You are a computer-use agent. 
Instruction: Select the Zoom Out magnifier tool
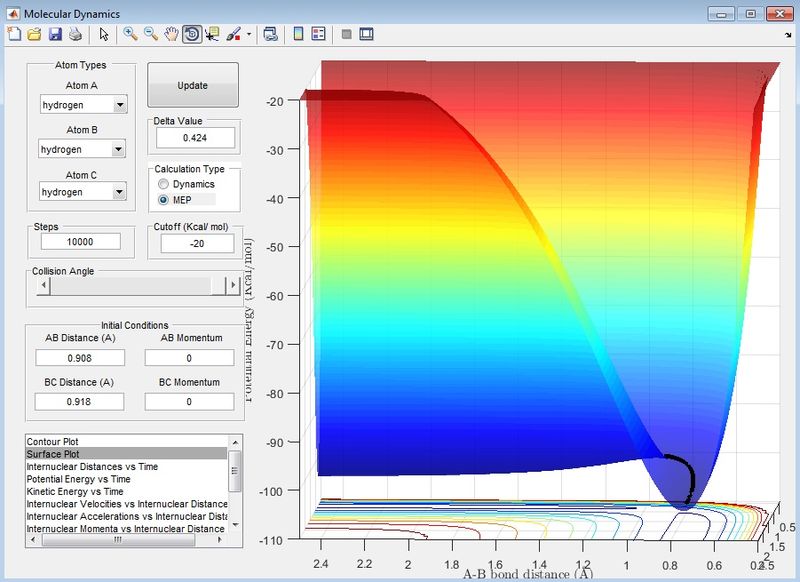151,34
